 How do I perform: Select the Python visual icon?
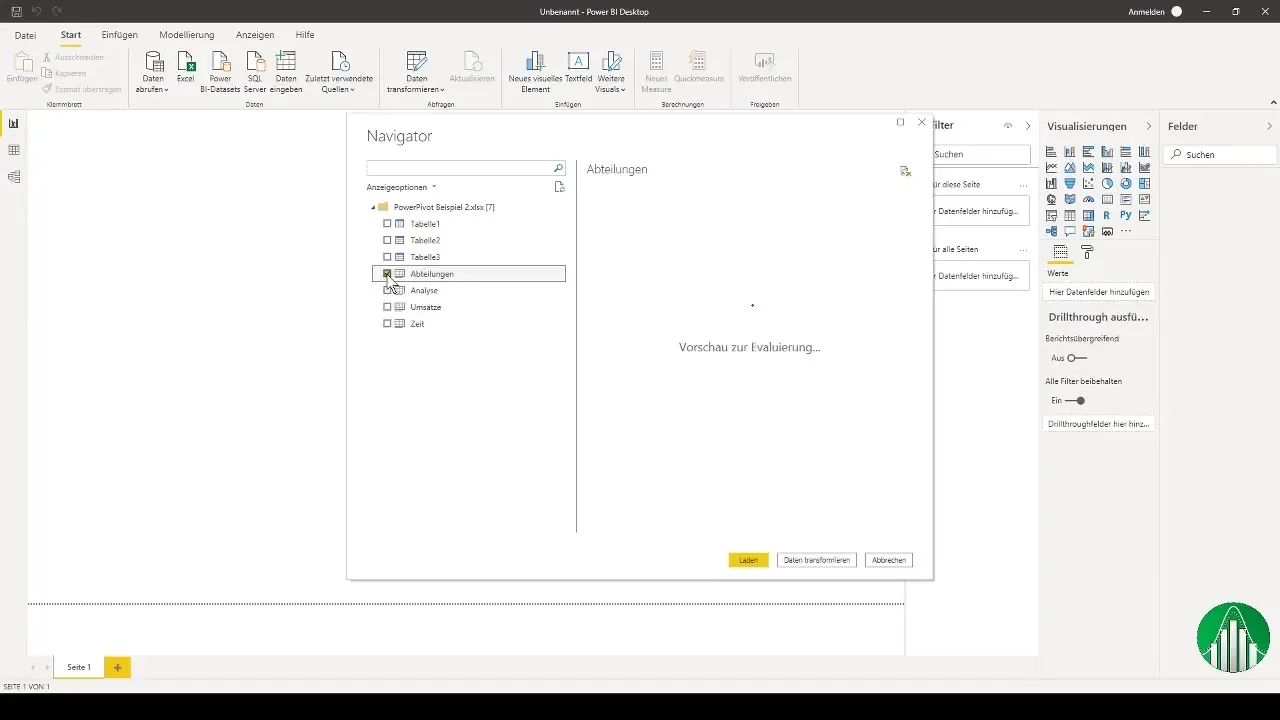[x=1126, y=215]
